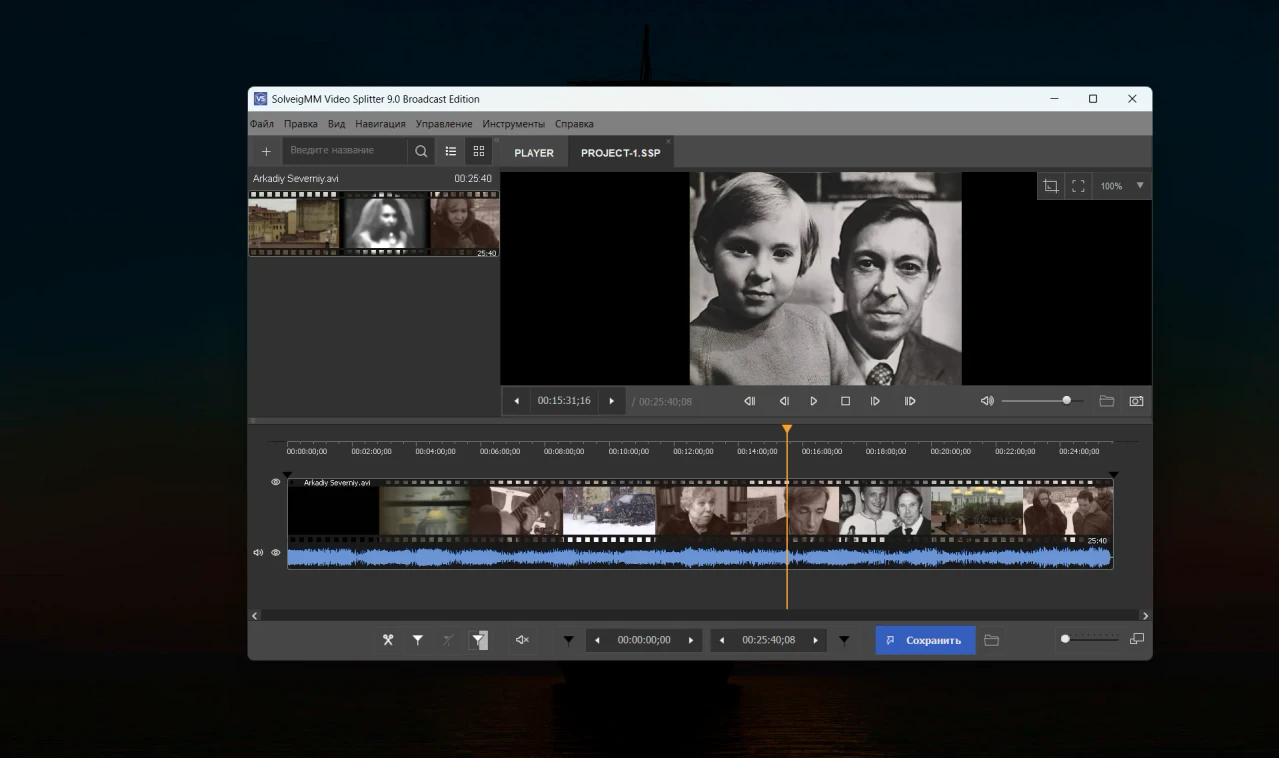Toggle audio track visibility eye icon
Image resolution: width=1279 pixels, height=758 pixels.
coord(276,552)
